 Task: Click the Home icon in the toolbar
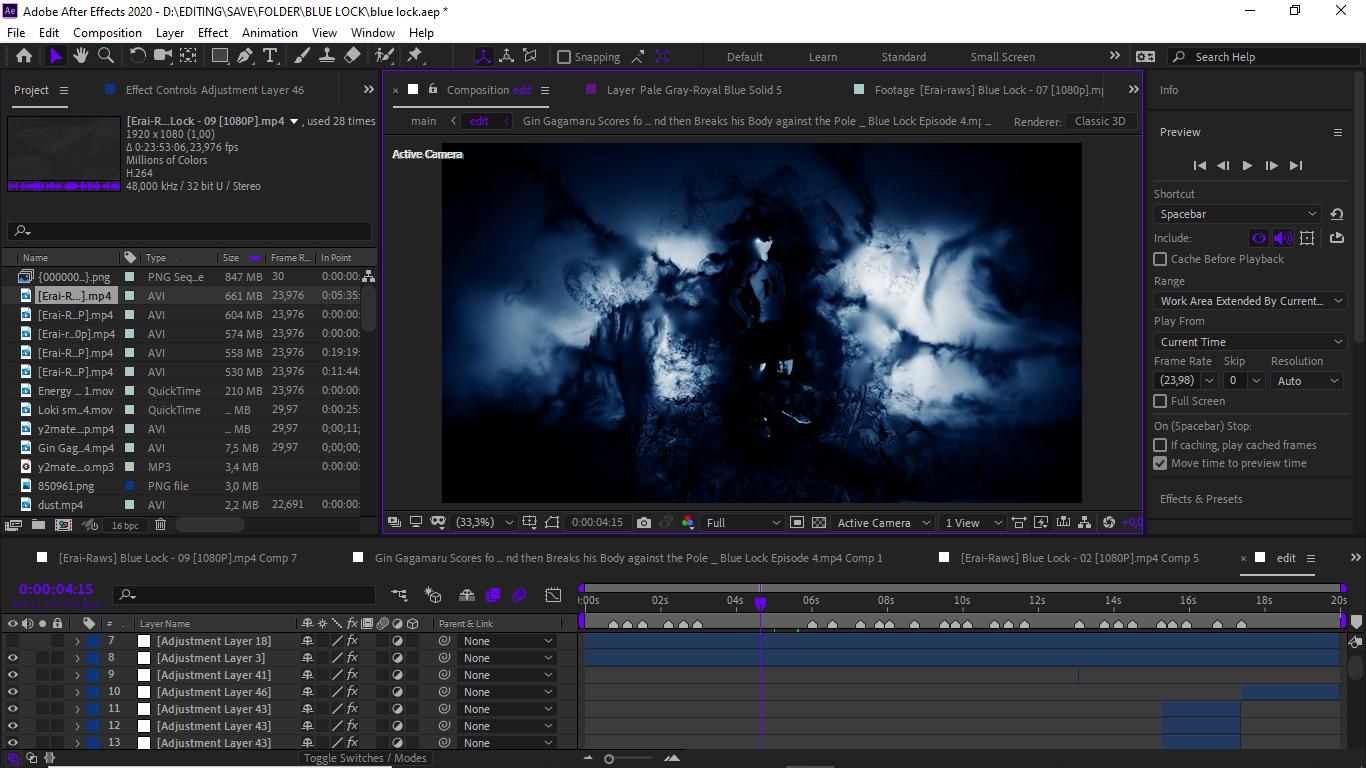[x=24, y=56]
